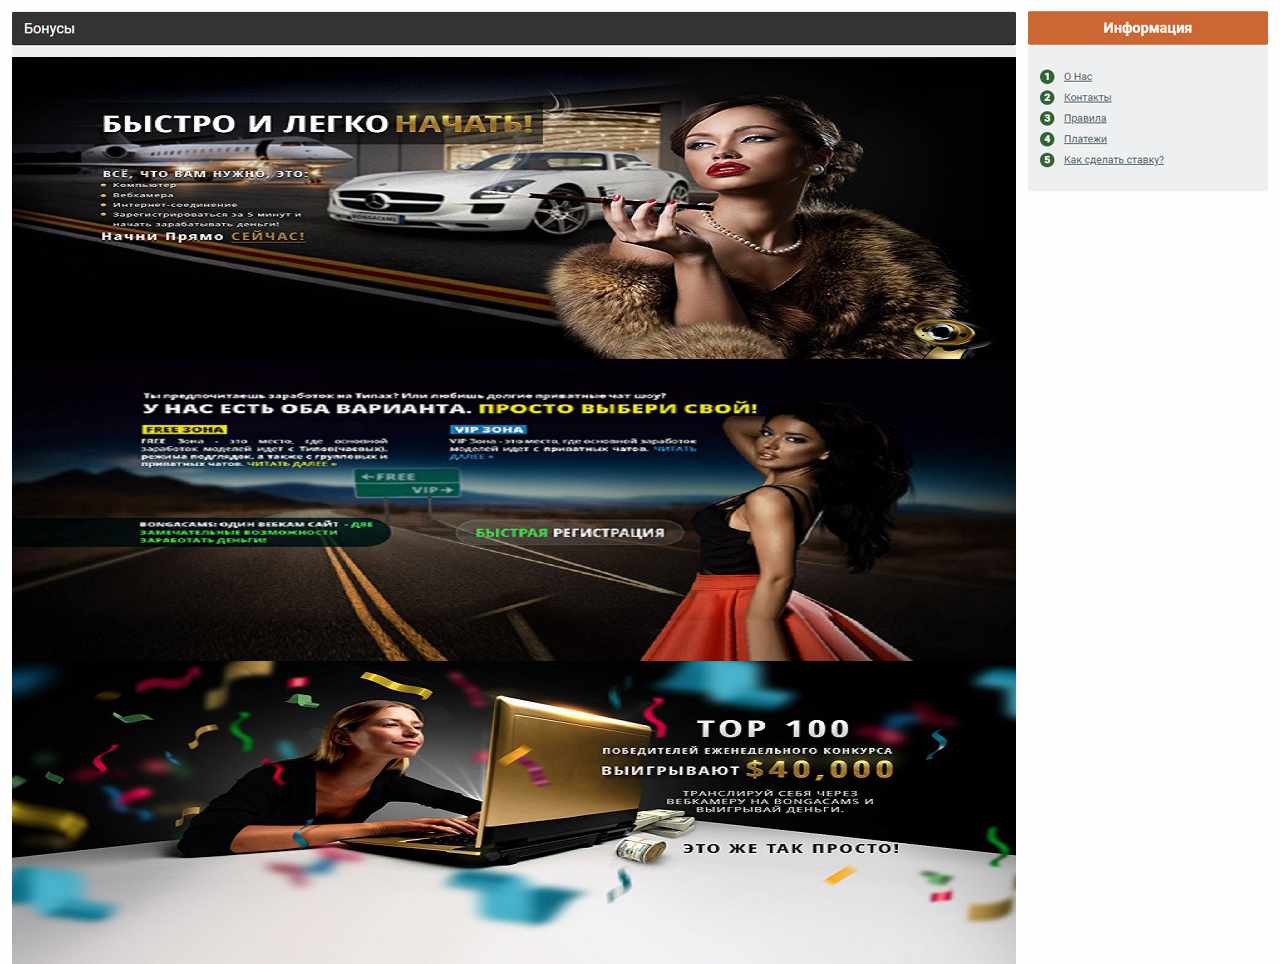This screenshot has width=1280, height=964.
Task: Click the number 1 bullet icon
Action: tap(1047, 77)
